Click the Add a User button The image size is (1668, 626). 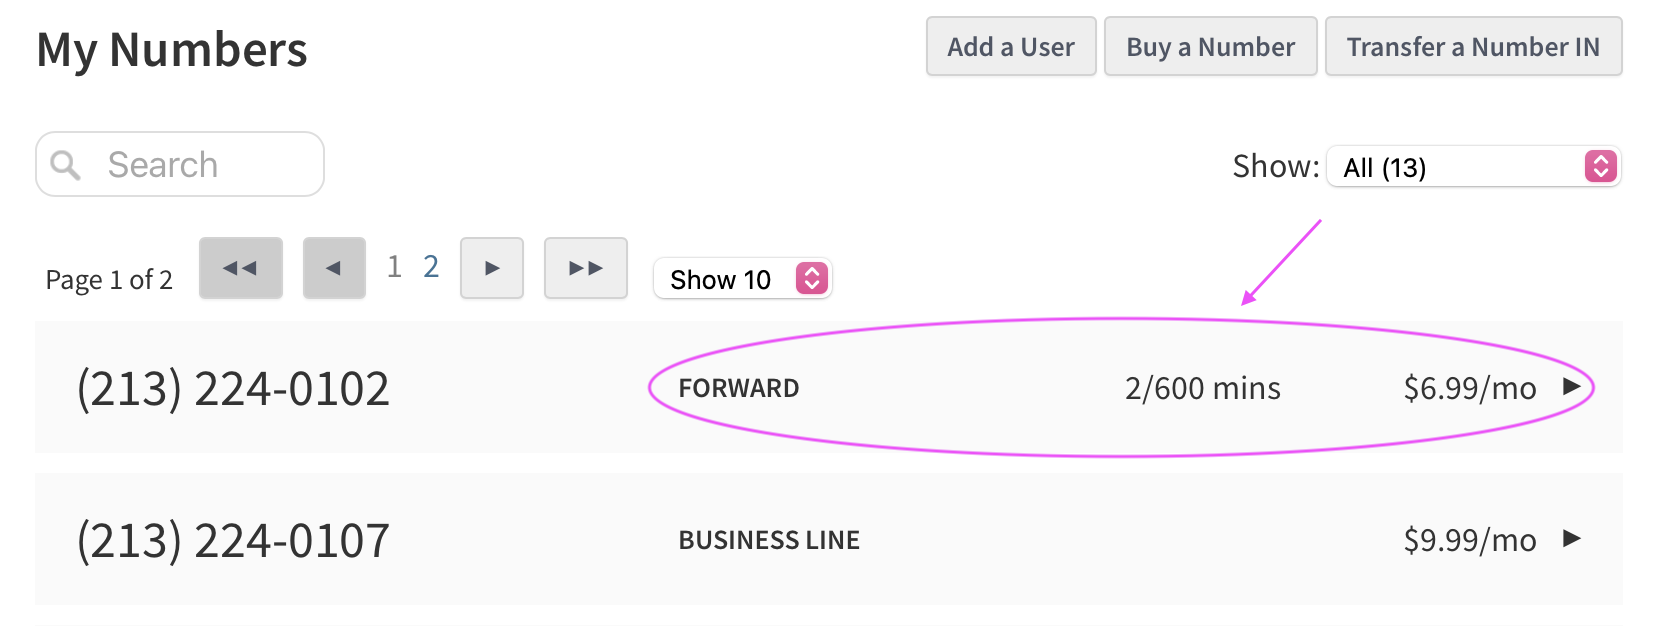point(1011,46)
